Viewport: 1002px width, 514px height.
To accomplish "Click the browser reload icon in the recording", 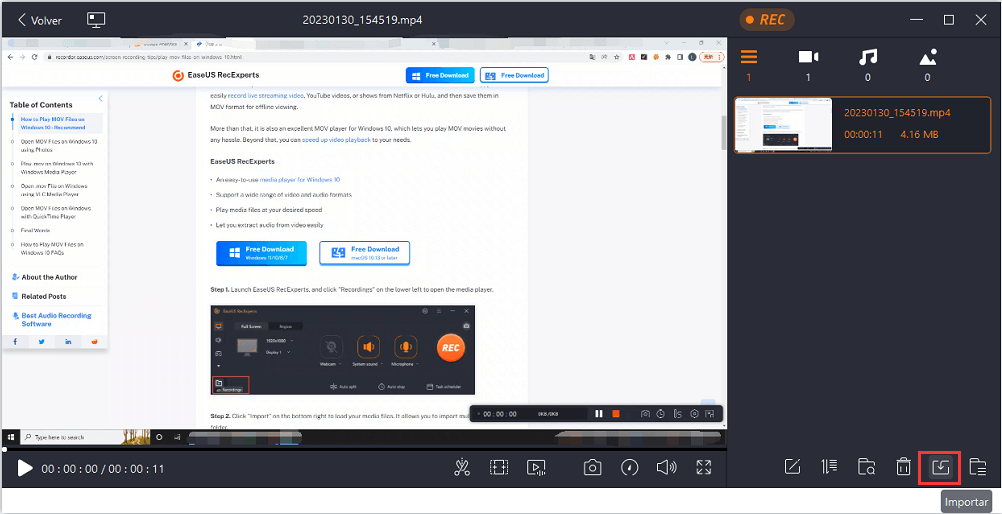I will pyautogui.click(x=34, y=57).
